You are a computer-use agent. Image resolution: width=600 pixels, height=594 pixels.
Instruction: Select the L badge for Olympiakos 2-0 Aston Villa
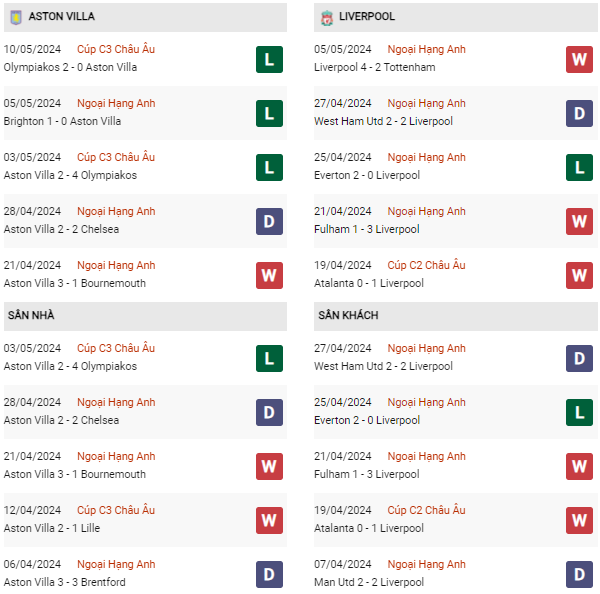(x=269, y=59)
